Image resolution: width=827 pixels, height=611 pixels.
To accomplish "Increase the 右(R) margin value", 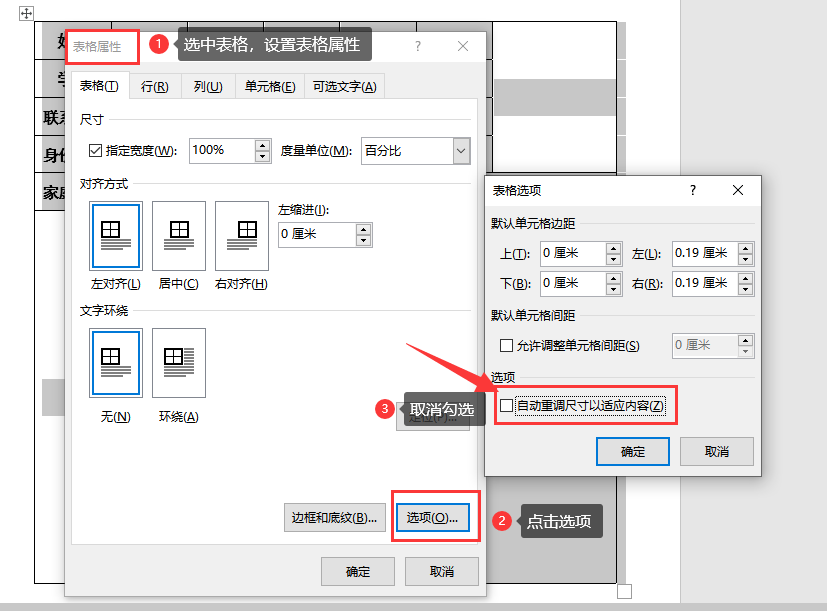I will (745, 279).
